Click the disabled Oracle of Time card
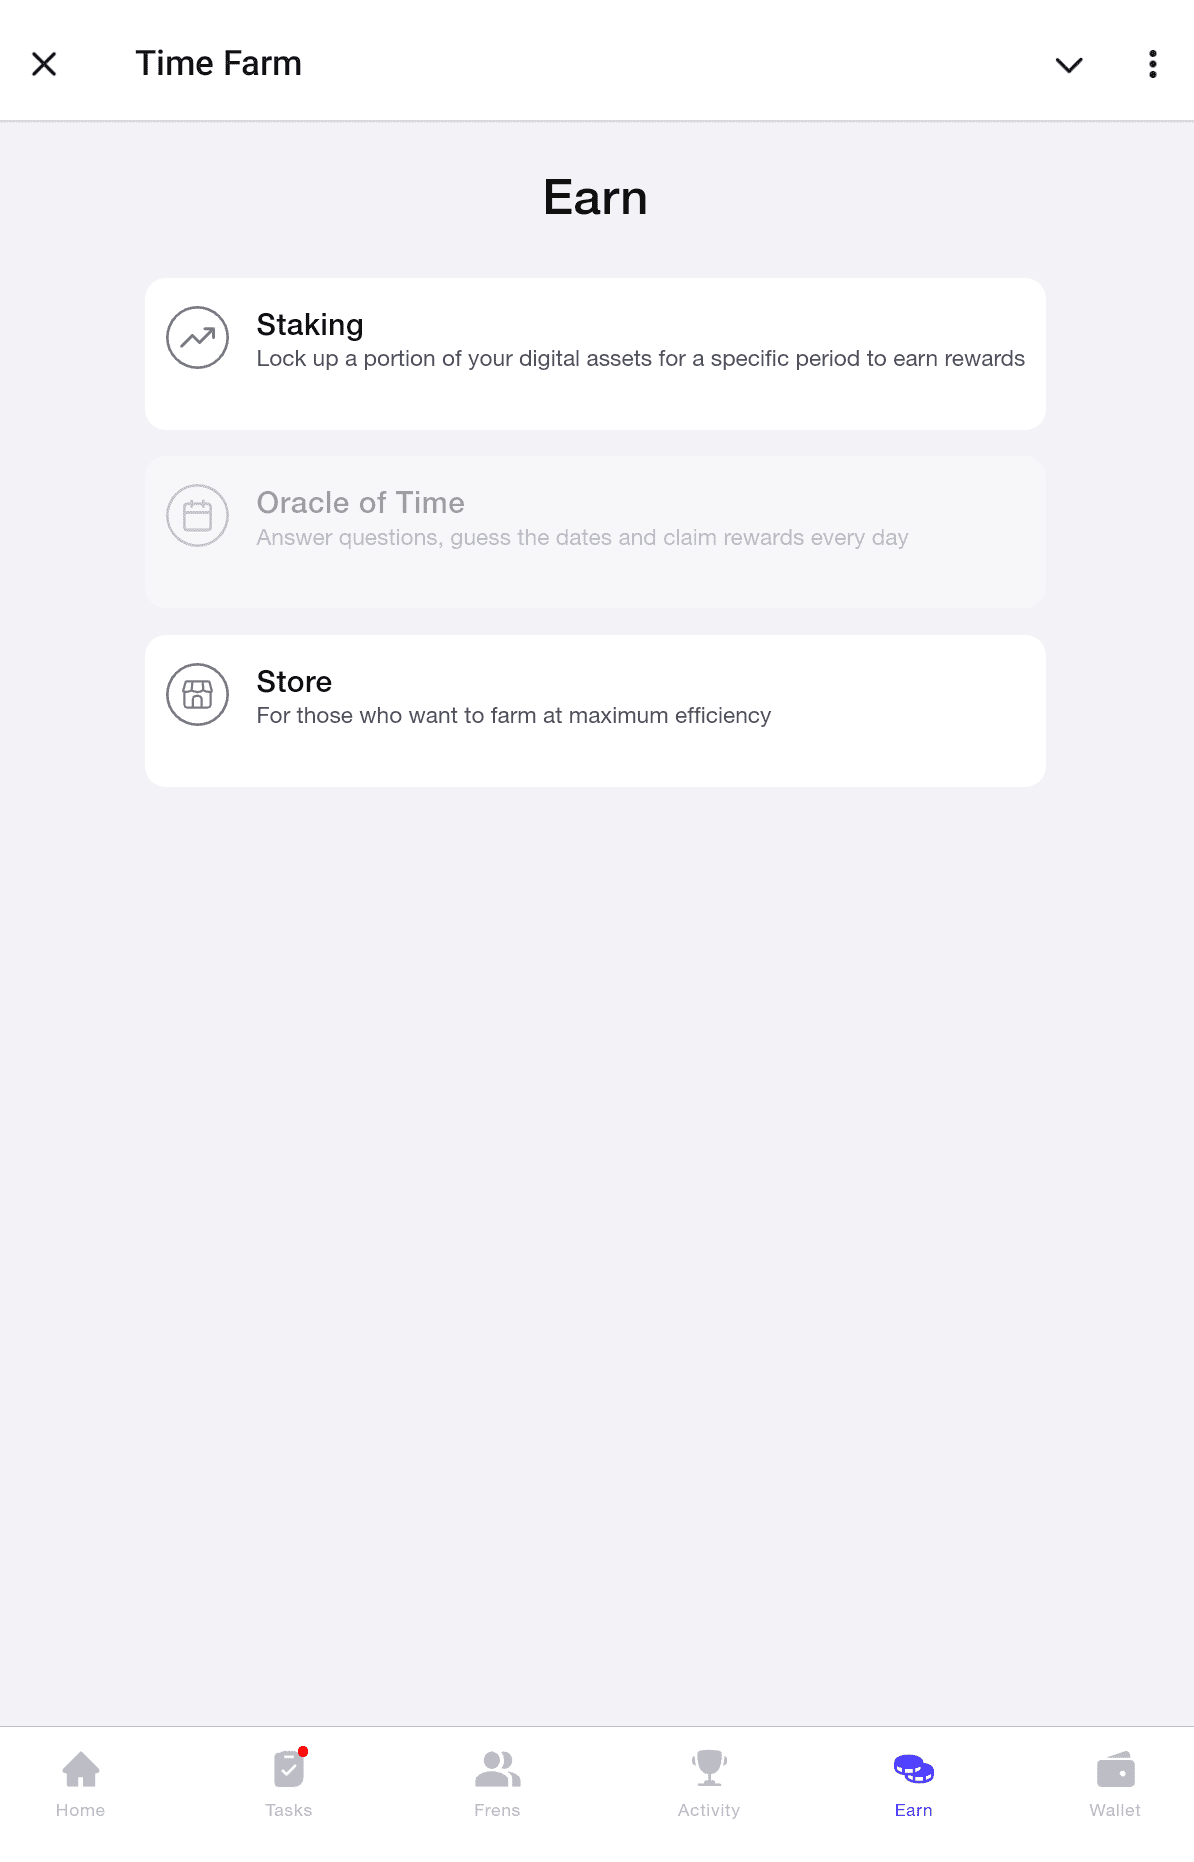This screenshot has width=1194, height=1862. 596,531
